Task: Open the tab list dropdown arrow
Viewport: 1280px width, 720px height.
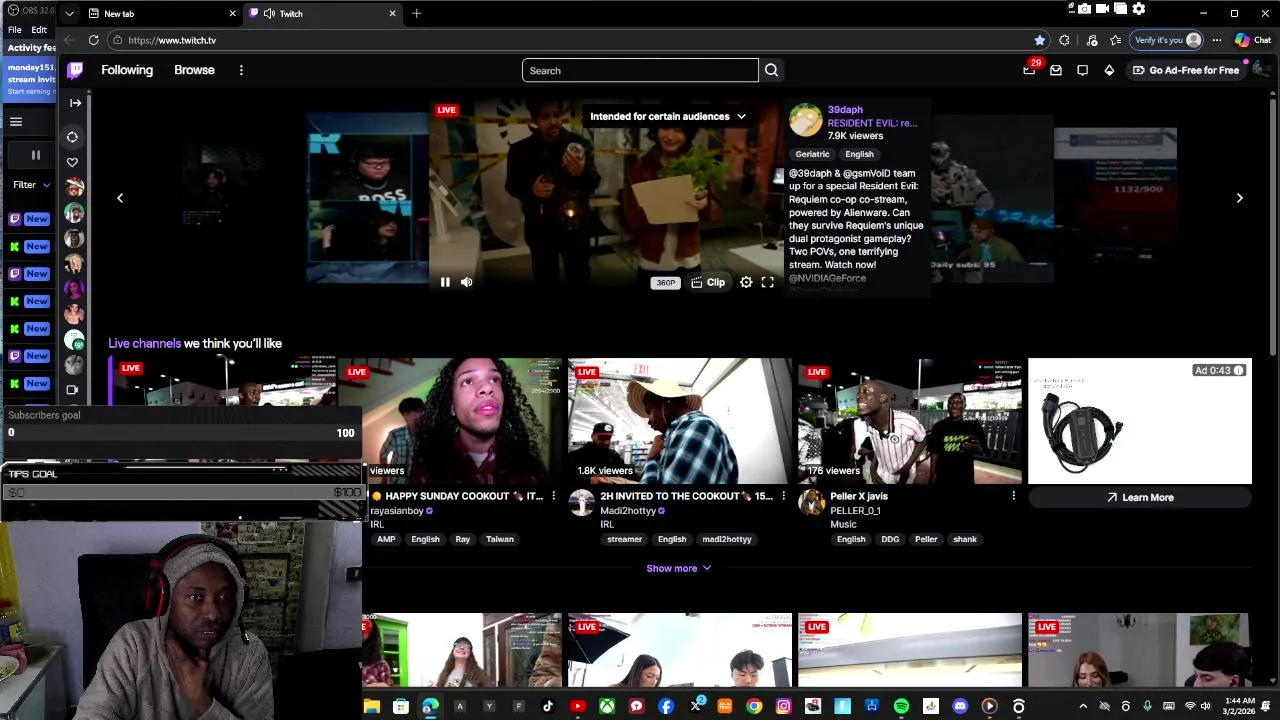Action: [69, 13]
